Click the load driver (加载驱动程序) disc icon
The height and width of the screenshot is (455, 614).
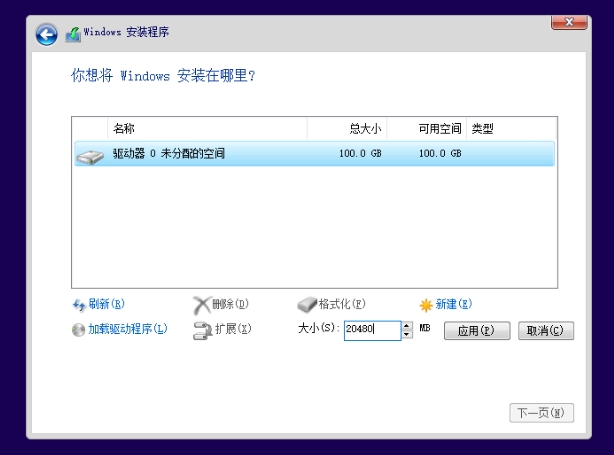click(x=79, y=329)
